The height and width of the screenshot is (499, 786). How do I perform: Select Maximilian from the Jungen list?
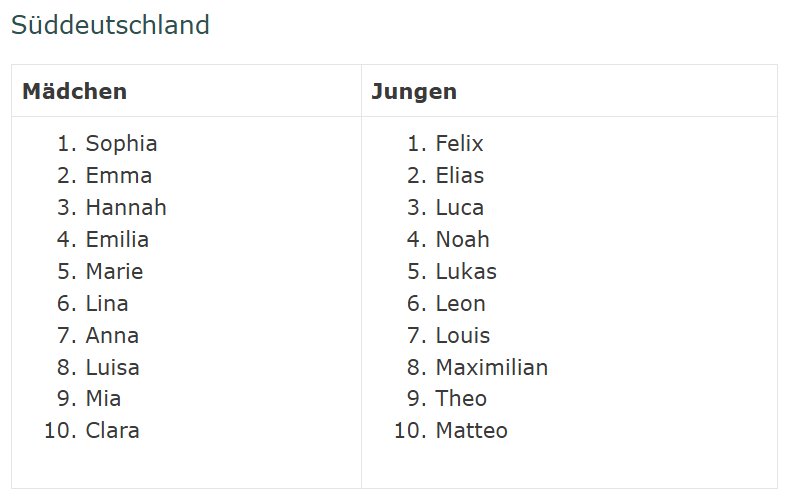click(491, 368)
